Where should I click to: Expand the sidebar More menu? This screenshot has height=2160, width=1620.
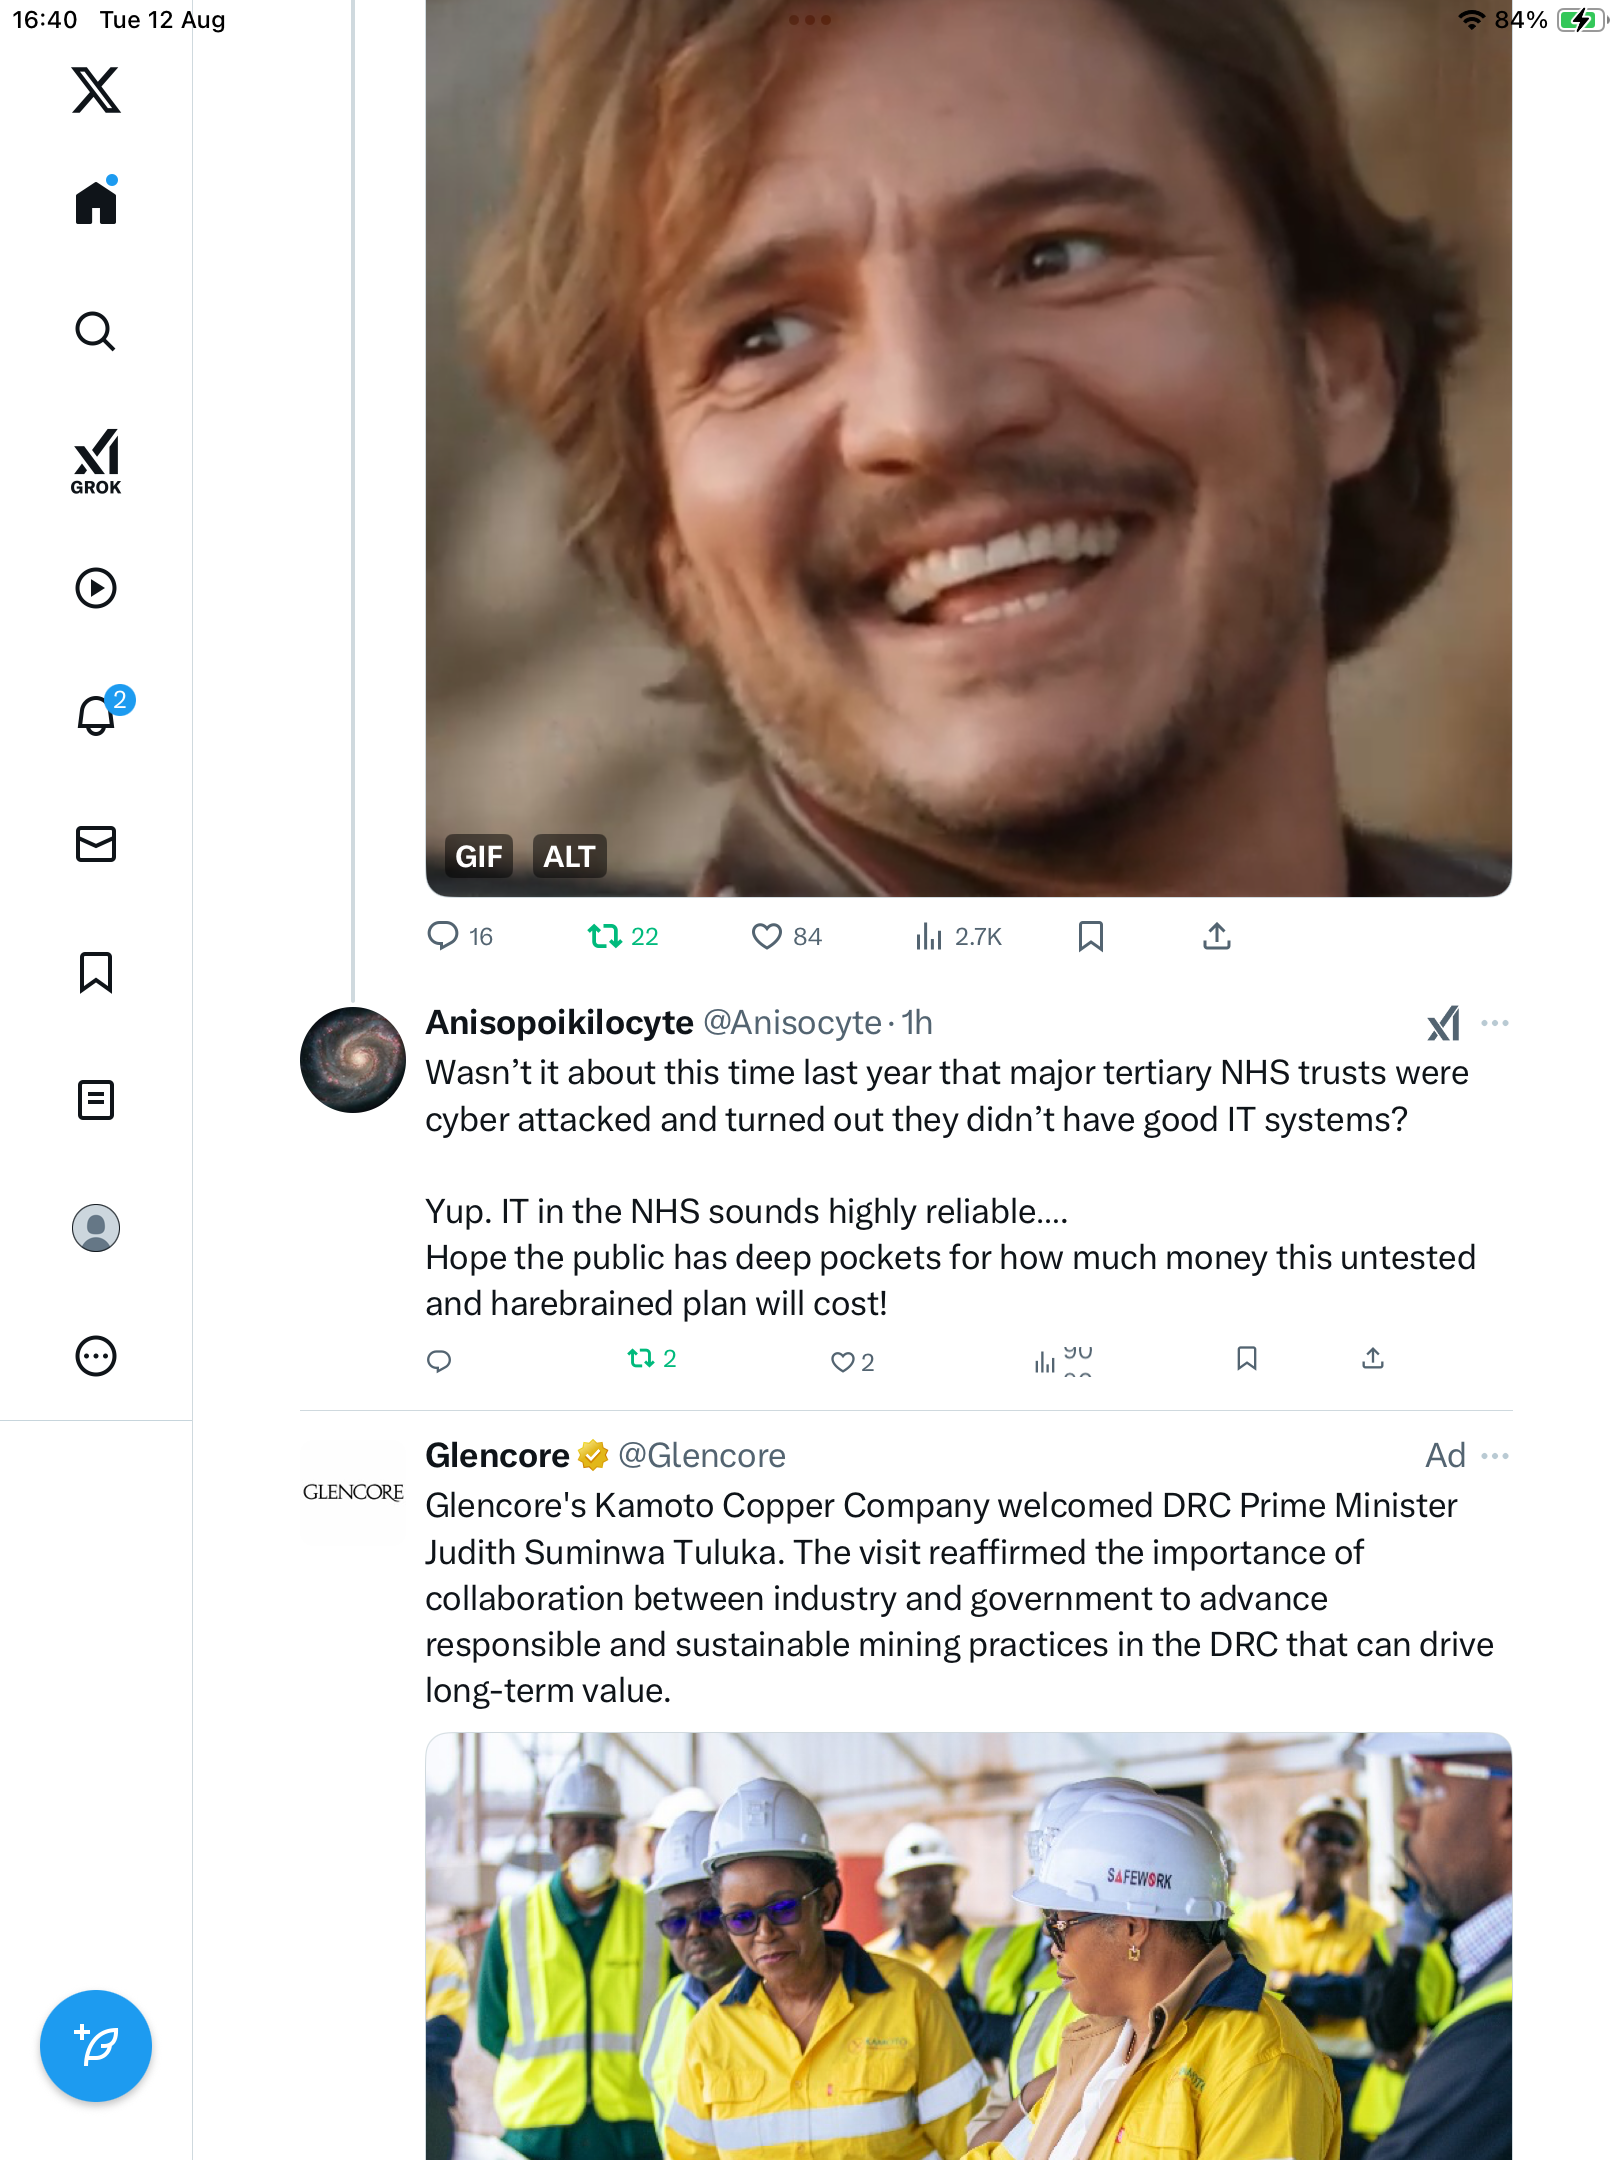tap(96, 1356)
